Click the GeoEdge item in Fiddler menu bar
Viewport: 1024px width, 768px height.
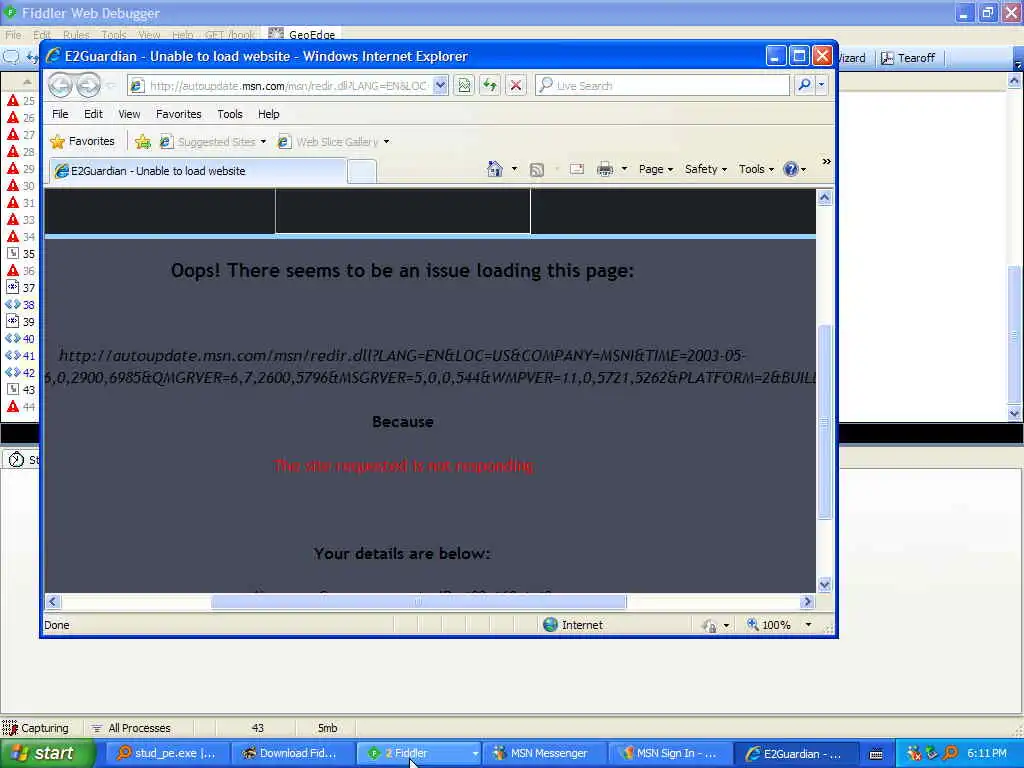(x=302, y=35)
